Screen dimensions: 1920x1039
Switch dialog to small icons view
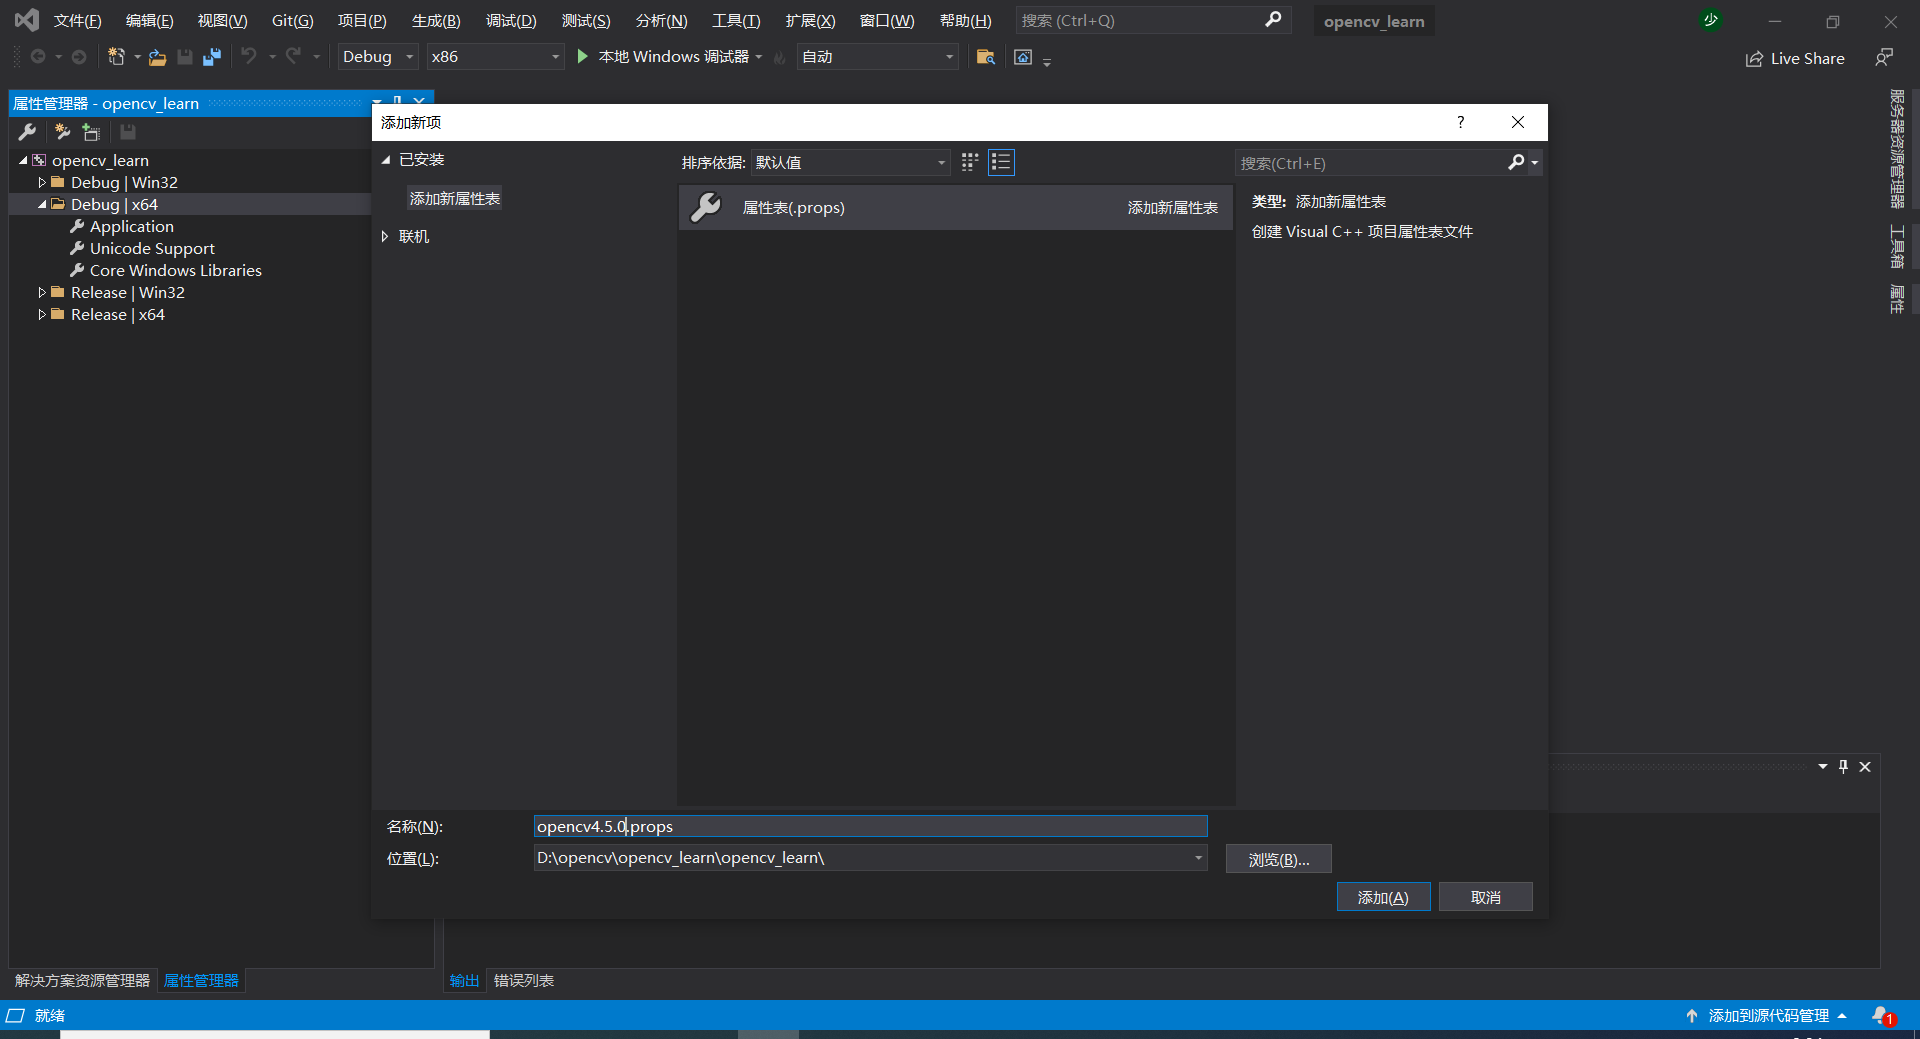pos(968,162)
